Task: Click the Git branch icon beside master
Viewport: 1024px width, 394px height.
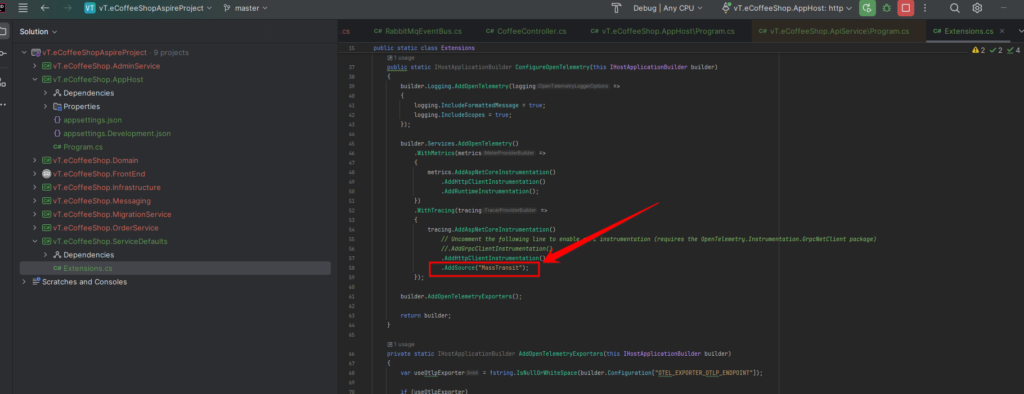Action: click(x=227, y=8)
